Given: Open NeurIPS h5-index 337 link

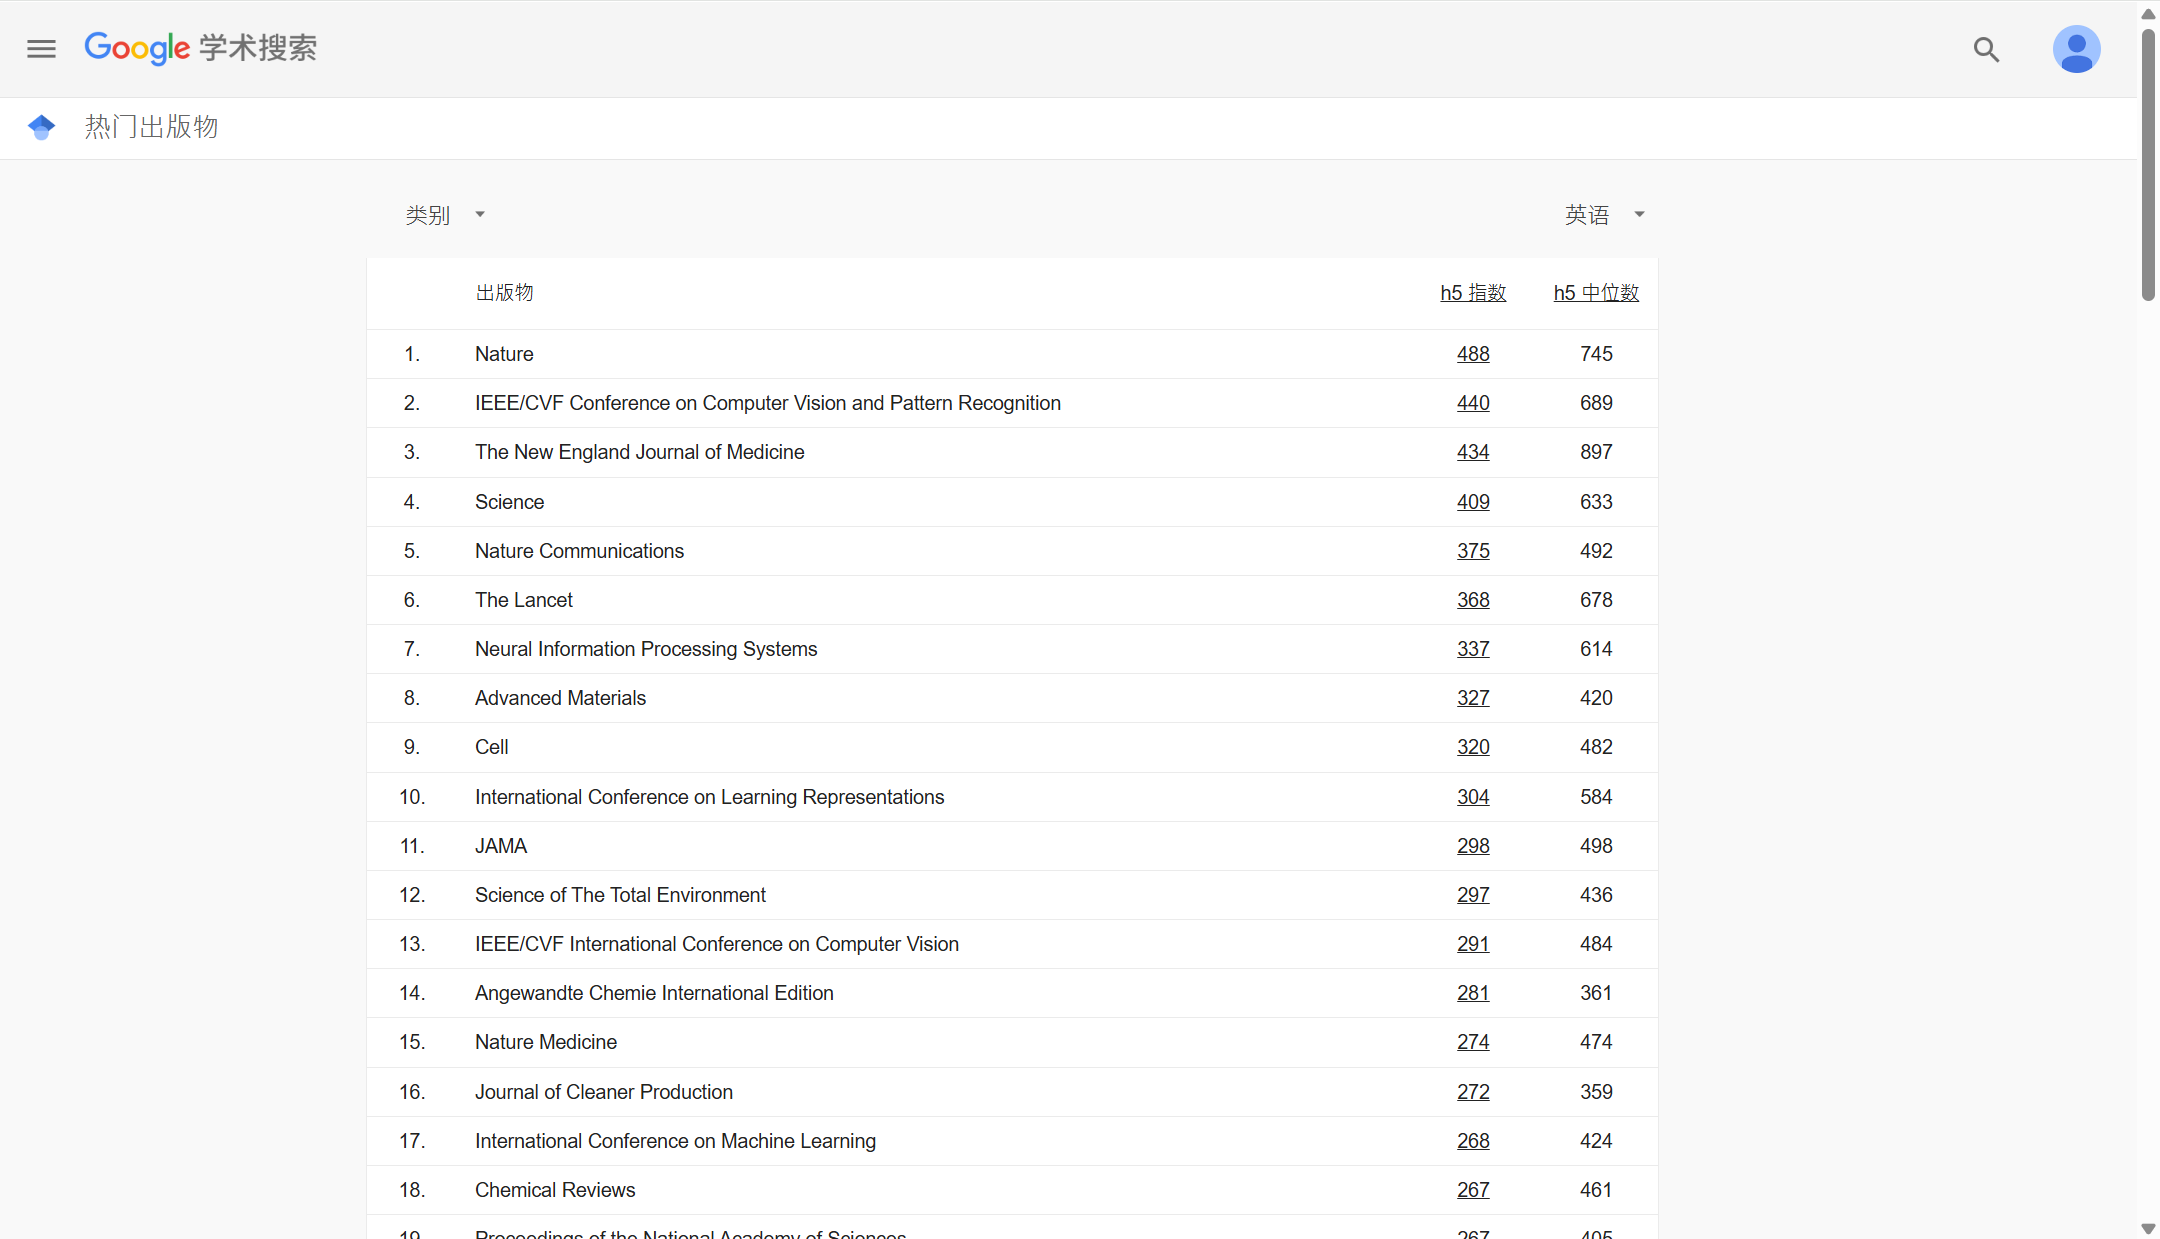Looking at the screenshot, I should (x=1473, y=649).
